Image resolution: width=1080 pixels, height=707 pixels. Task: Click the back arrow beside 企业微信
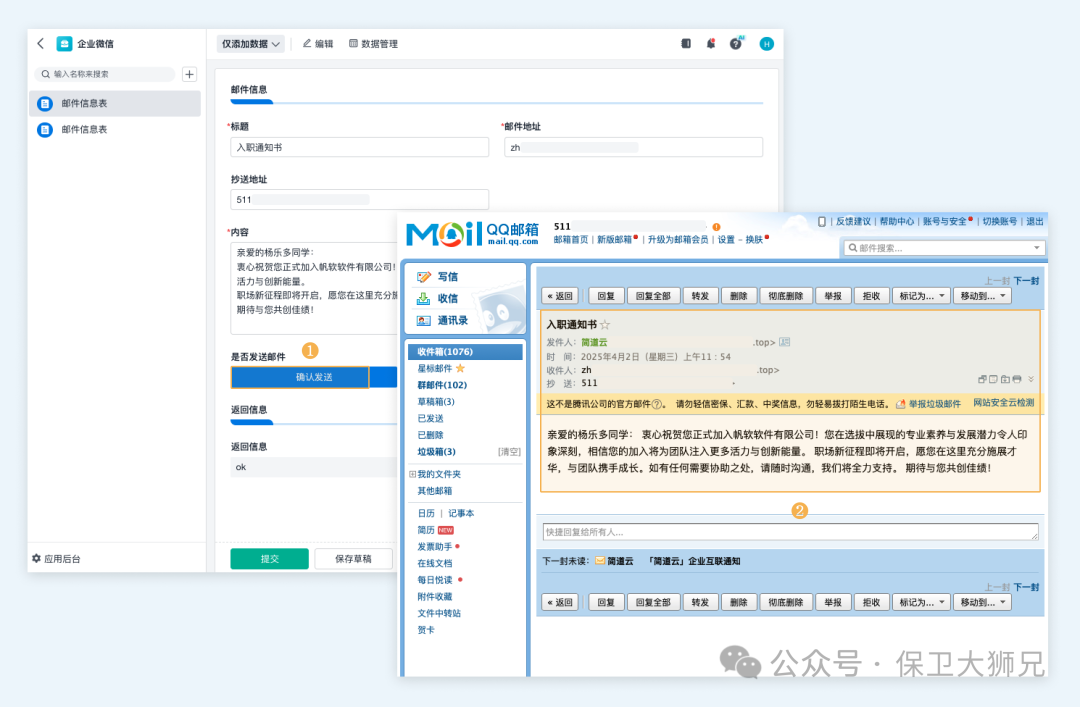[40, 44]
